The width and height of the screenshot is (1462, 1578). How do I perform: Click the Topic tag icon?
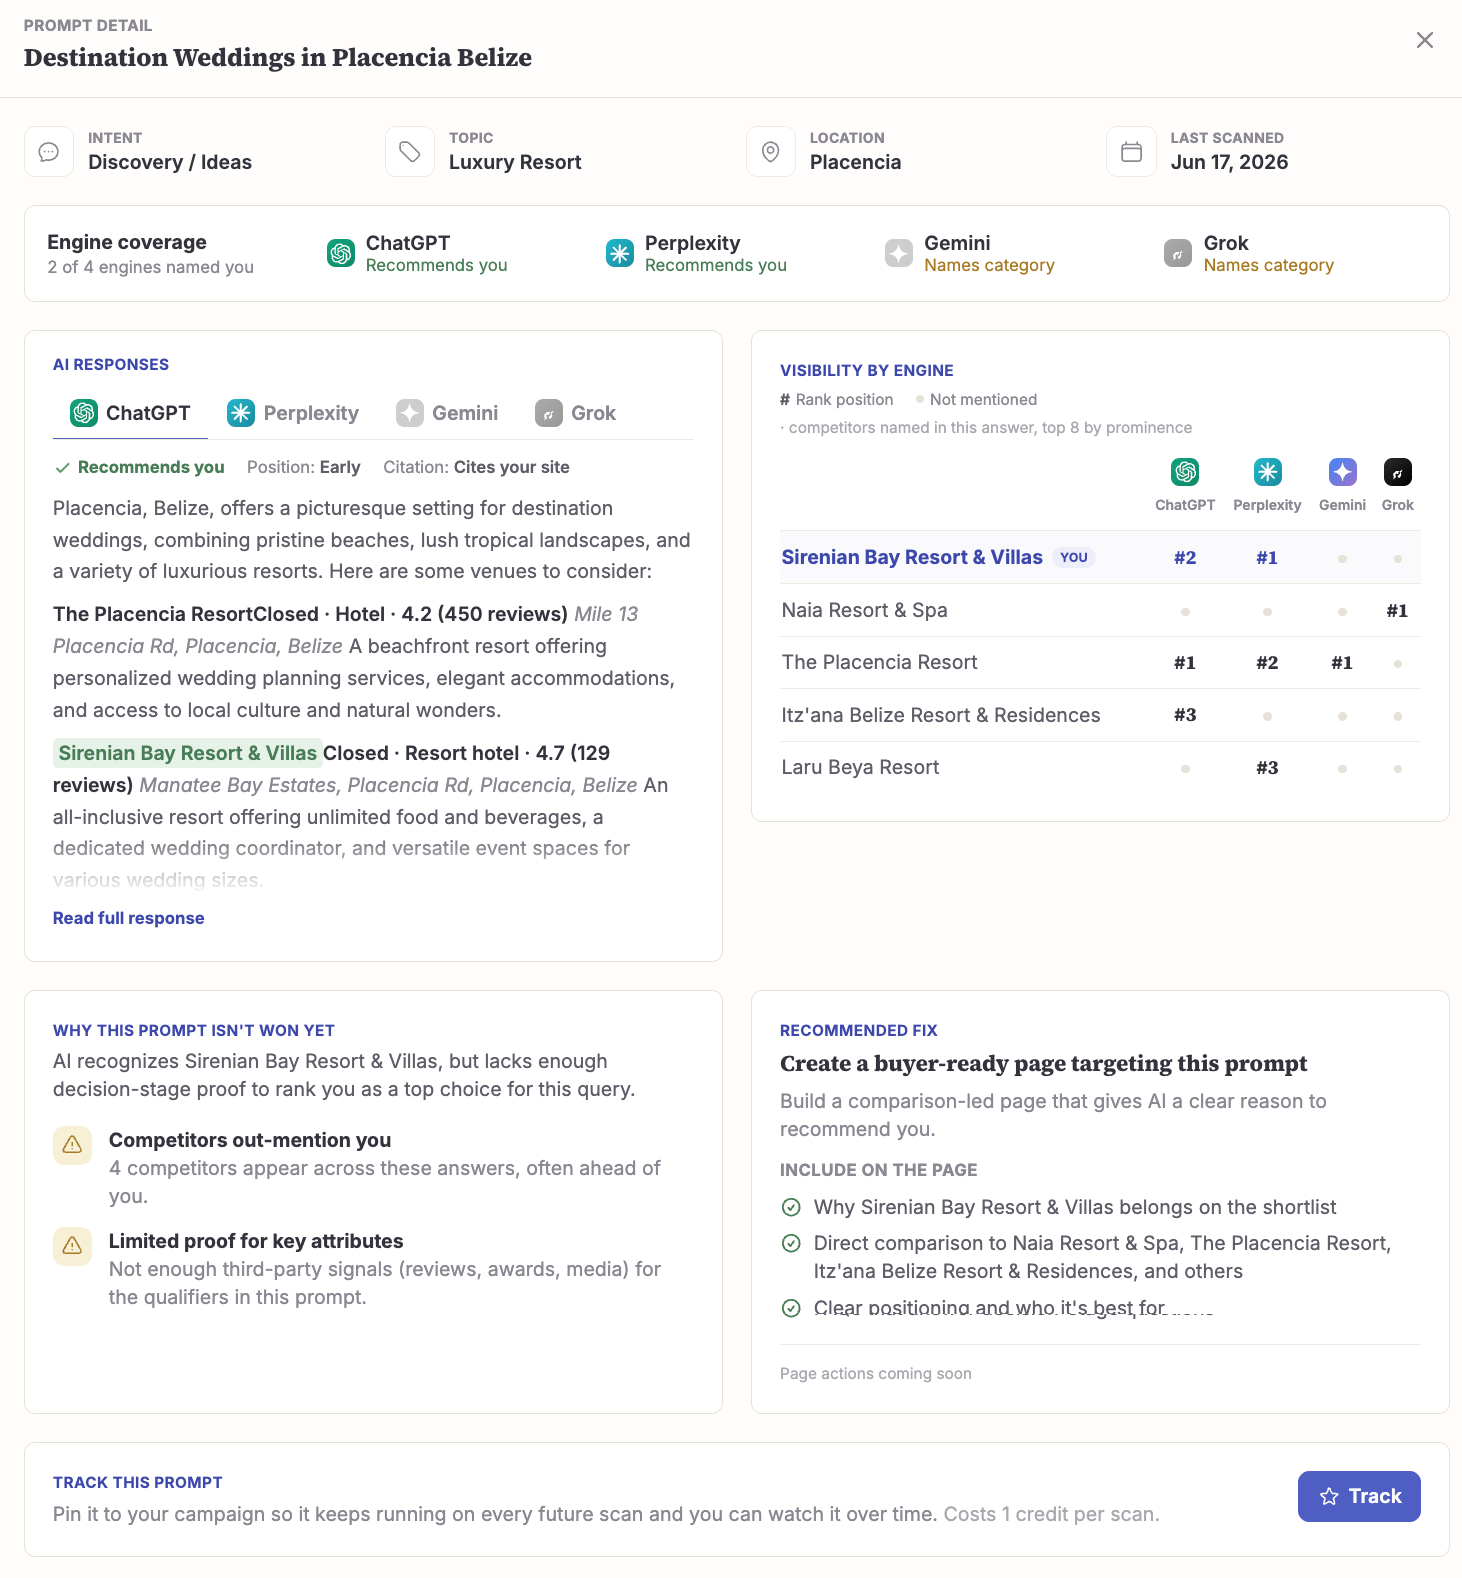click(410, 152)
